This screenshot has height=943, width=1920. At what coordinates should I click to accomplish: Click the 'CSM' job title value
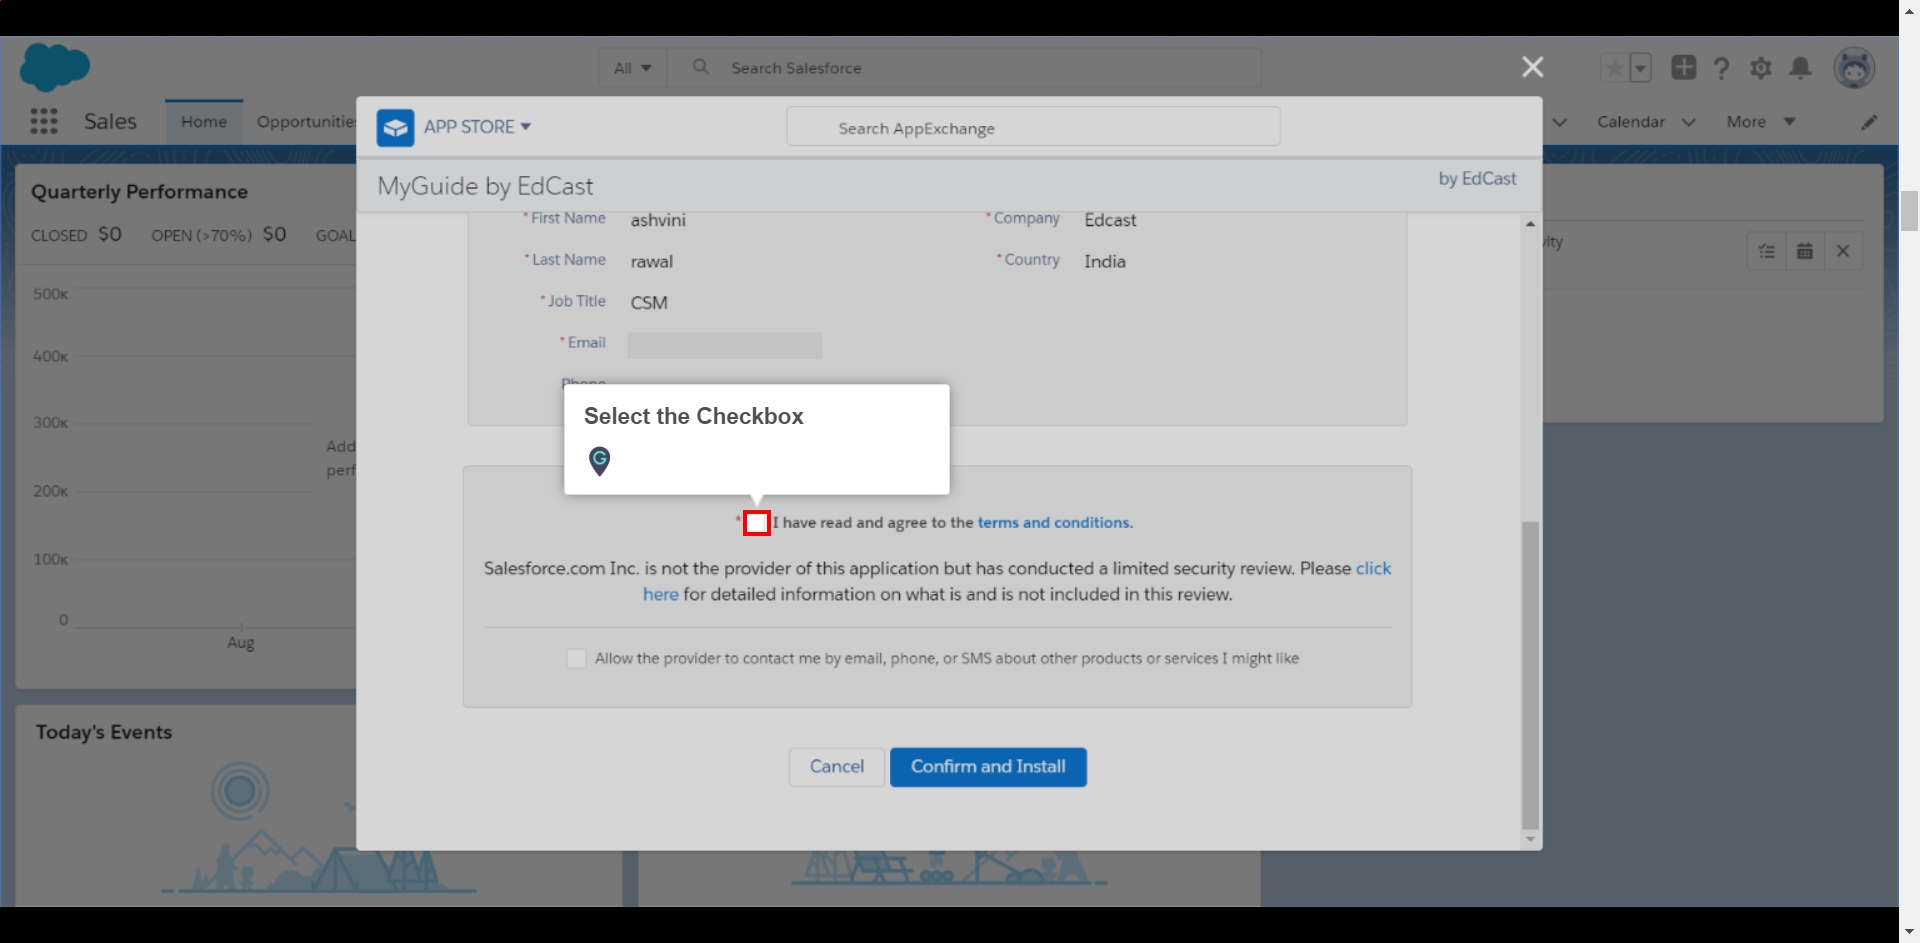649,303
